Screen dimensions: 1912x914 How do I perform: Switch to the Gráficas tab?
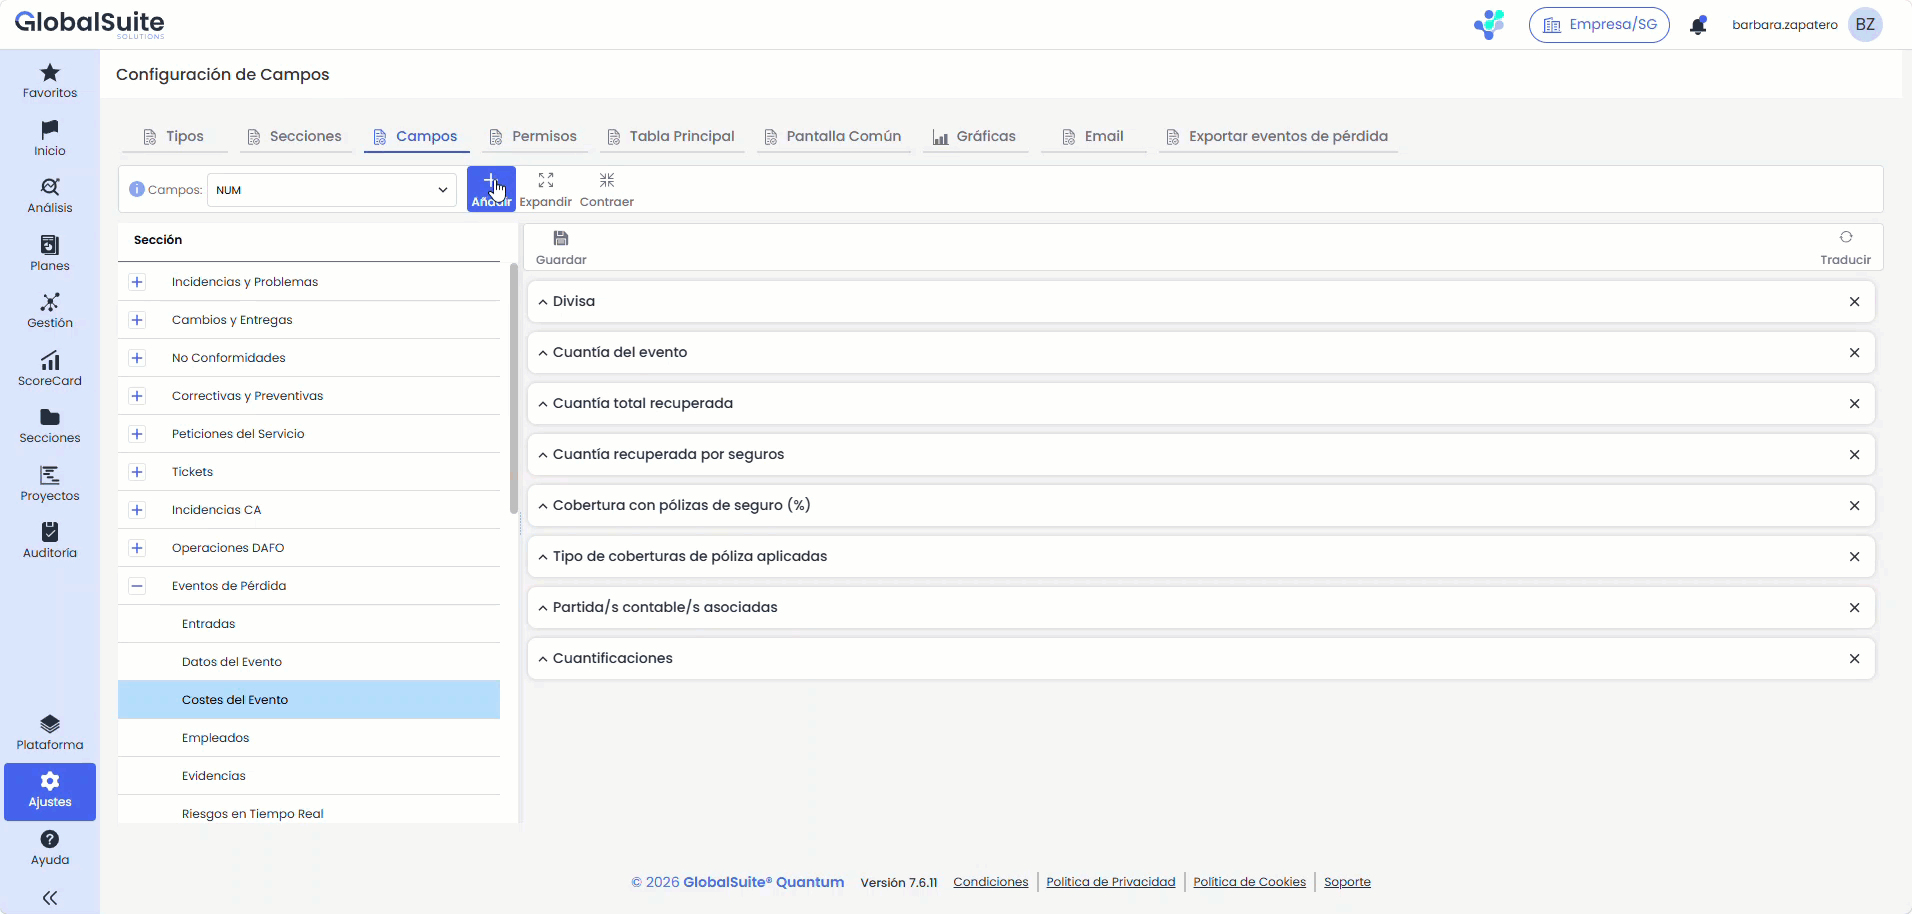tap(974, 136)
